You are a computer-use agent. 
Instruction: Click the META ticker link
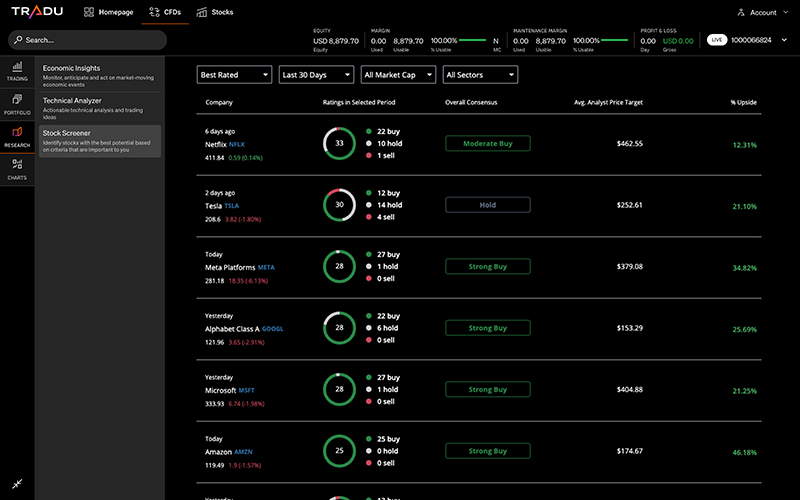coord(266,267)
